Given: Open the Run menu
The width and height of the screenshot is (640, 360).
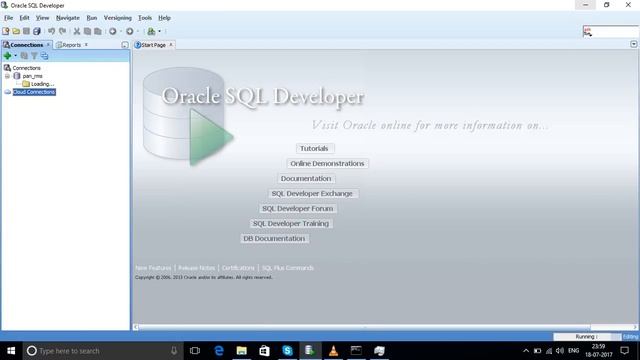Looking at the screenshot, I should pyautogui.click(x=92, y=18).
